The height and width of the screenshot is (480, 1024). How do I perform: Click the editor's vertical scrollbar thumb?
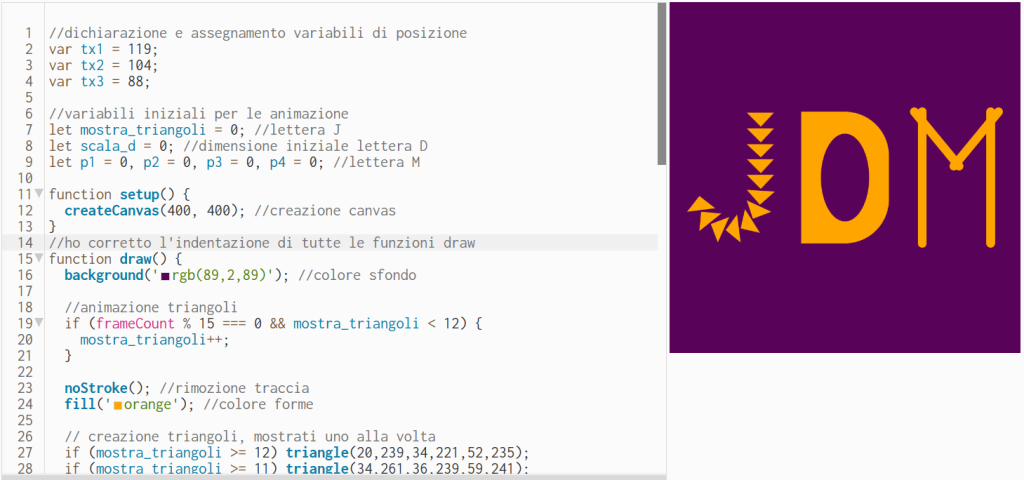(x=661, y=80)
